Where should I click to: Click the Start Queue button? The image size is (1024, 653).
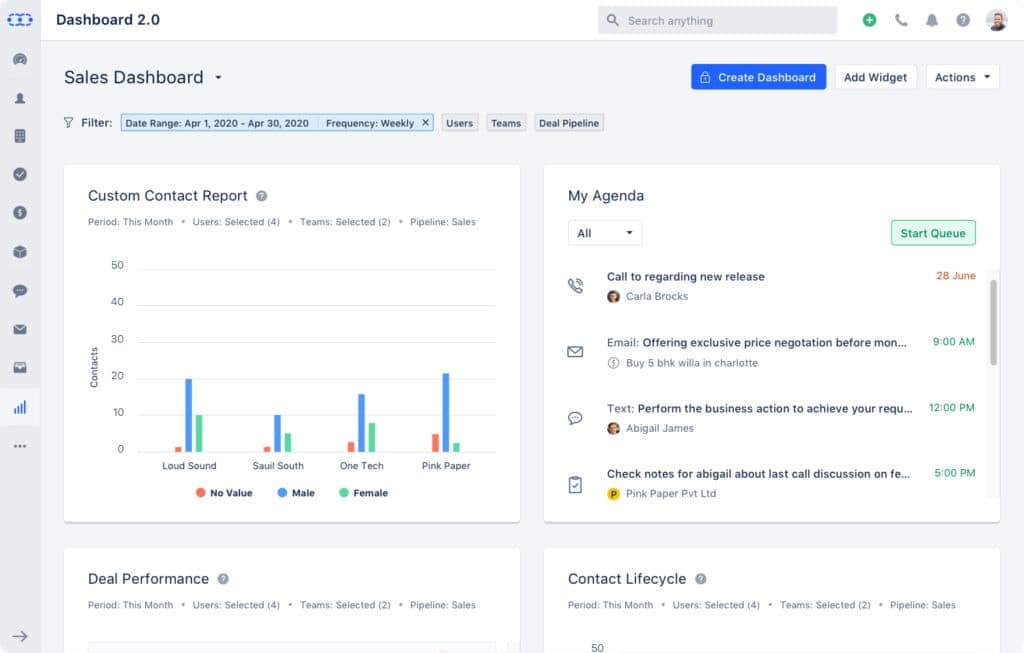pos(933,232)
